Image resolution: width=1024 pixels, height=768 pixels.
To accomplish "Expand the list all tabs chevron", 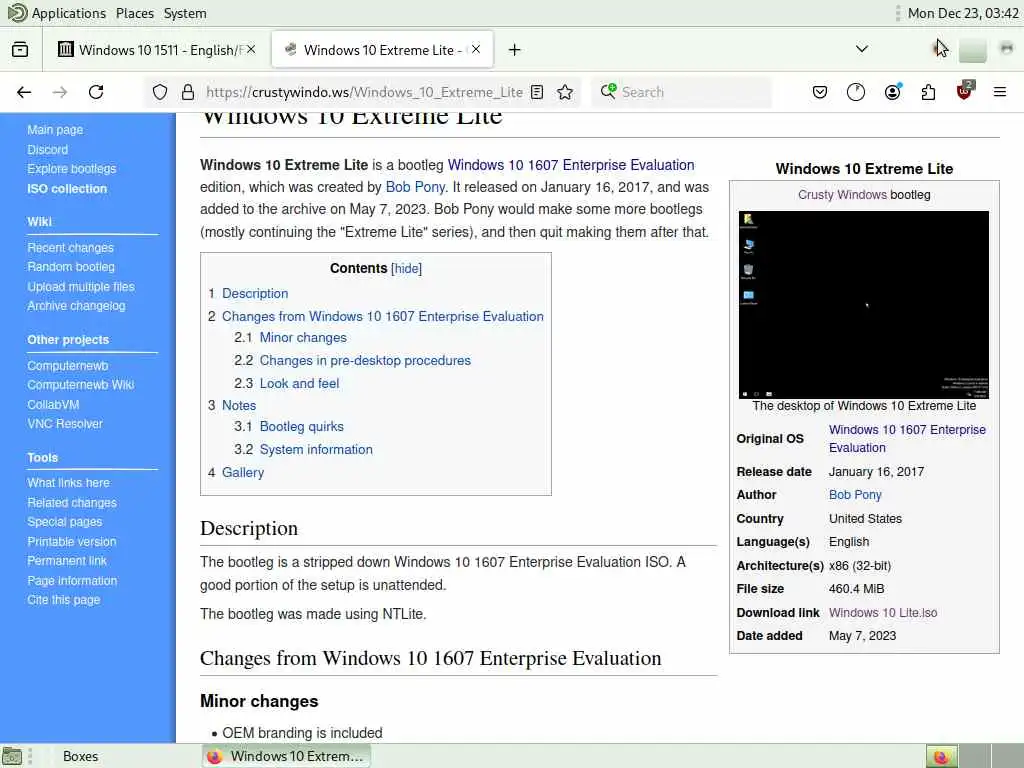I will pos(861,49).
